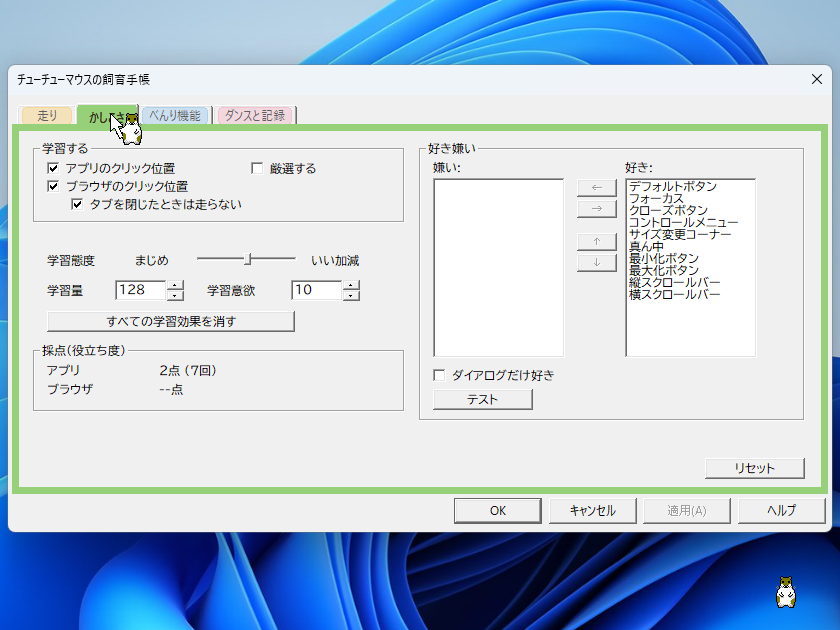Click the リセット button
The height and width of the screenshot is (630, 840).
click(755, 468)
